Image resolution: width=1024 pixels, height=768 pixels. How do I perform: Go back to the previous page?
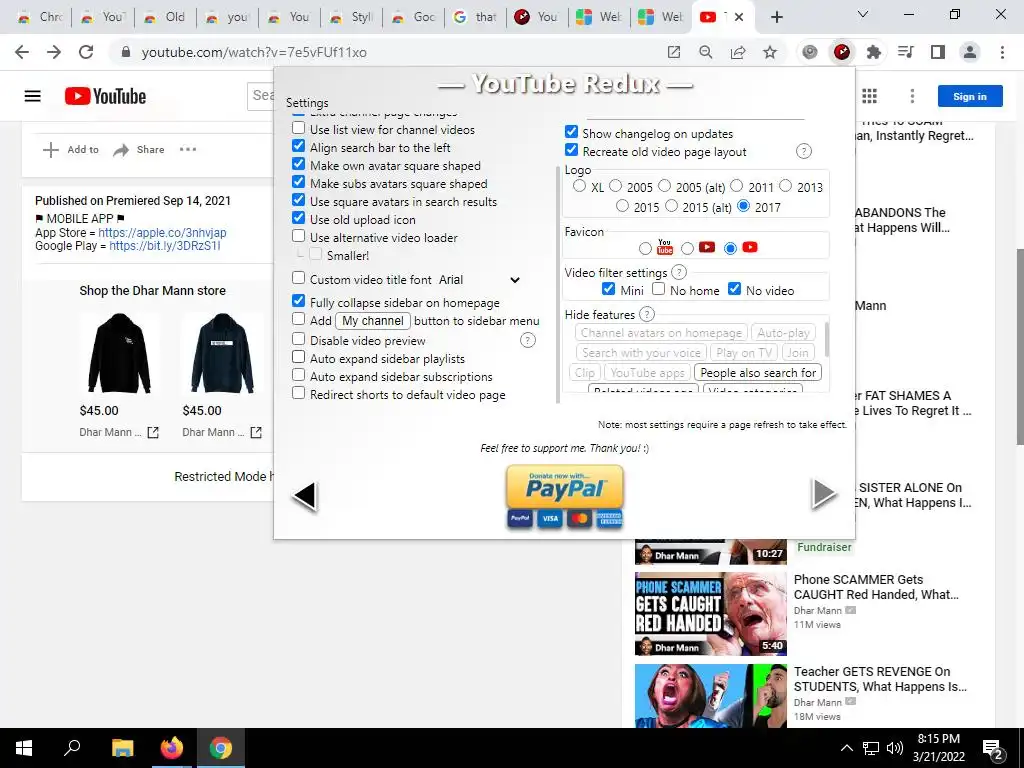coord(22,52)
